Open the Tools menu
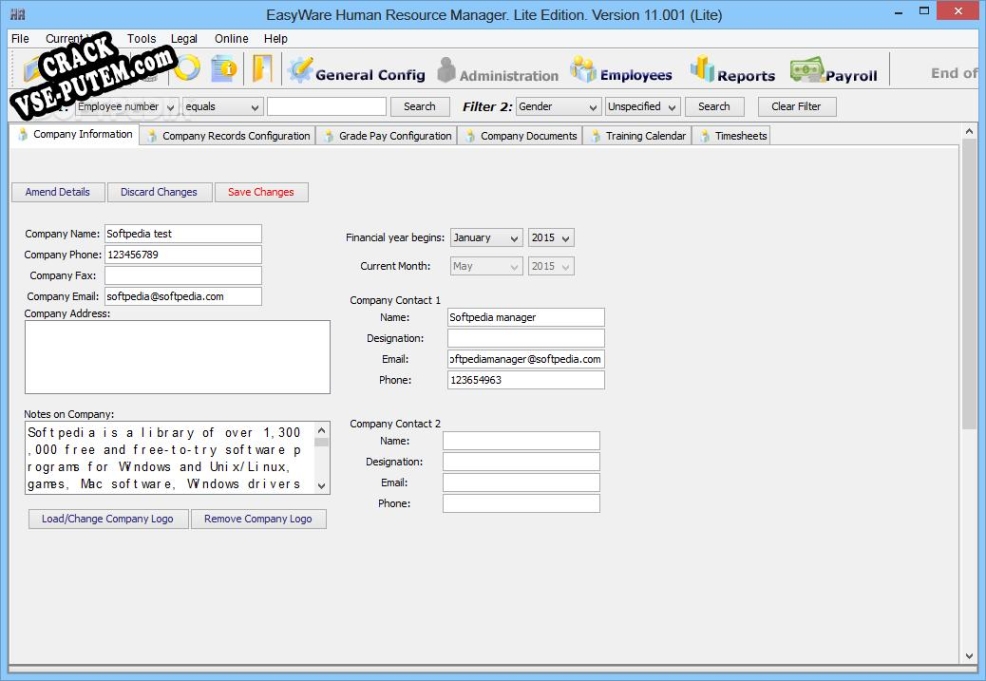The height and width of the screenshot is (681, 986). pos(141,38)
